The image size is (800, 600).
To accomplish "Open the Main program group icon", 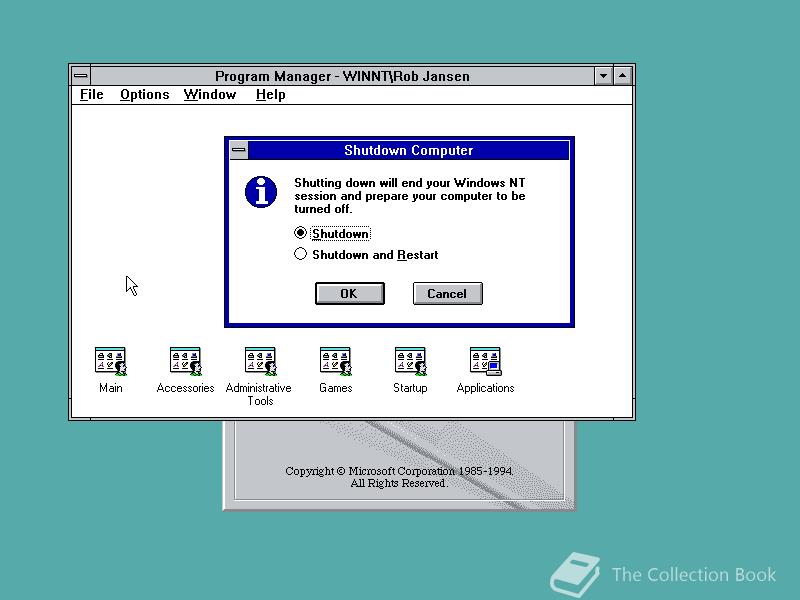I will pos(110,361).
